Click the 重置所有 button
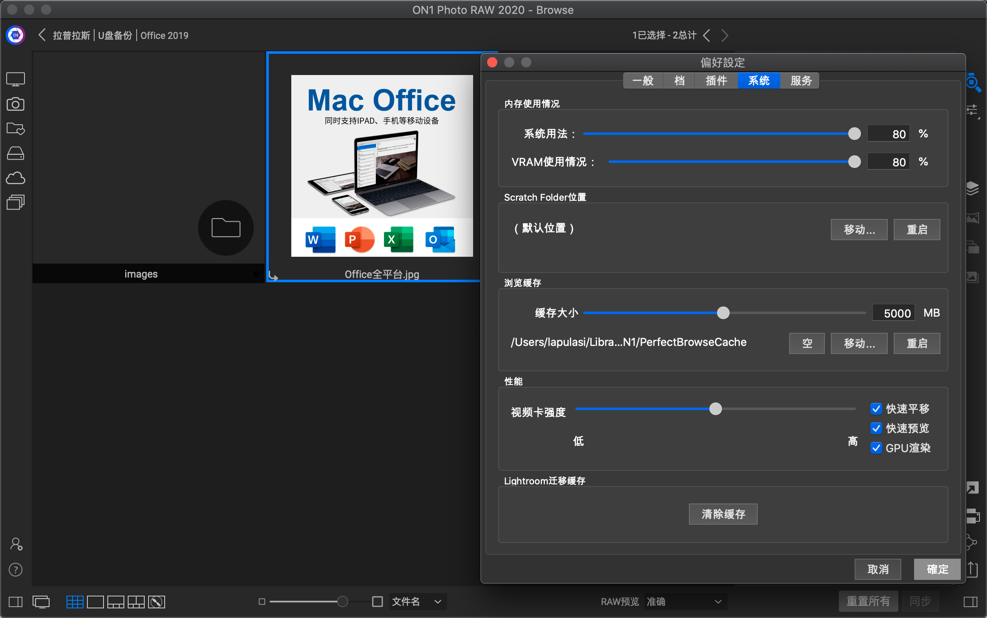 point(868,602)
